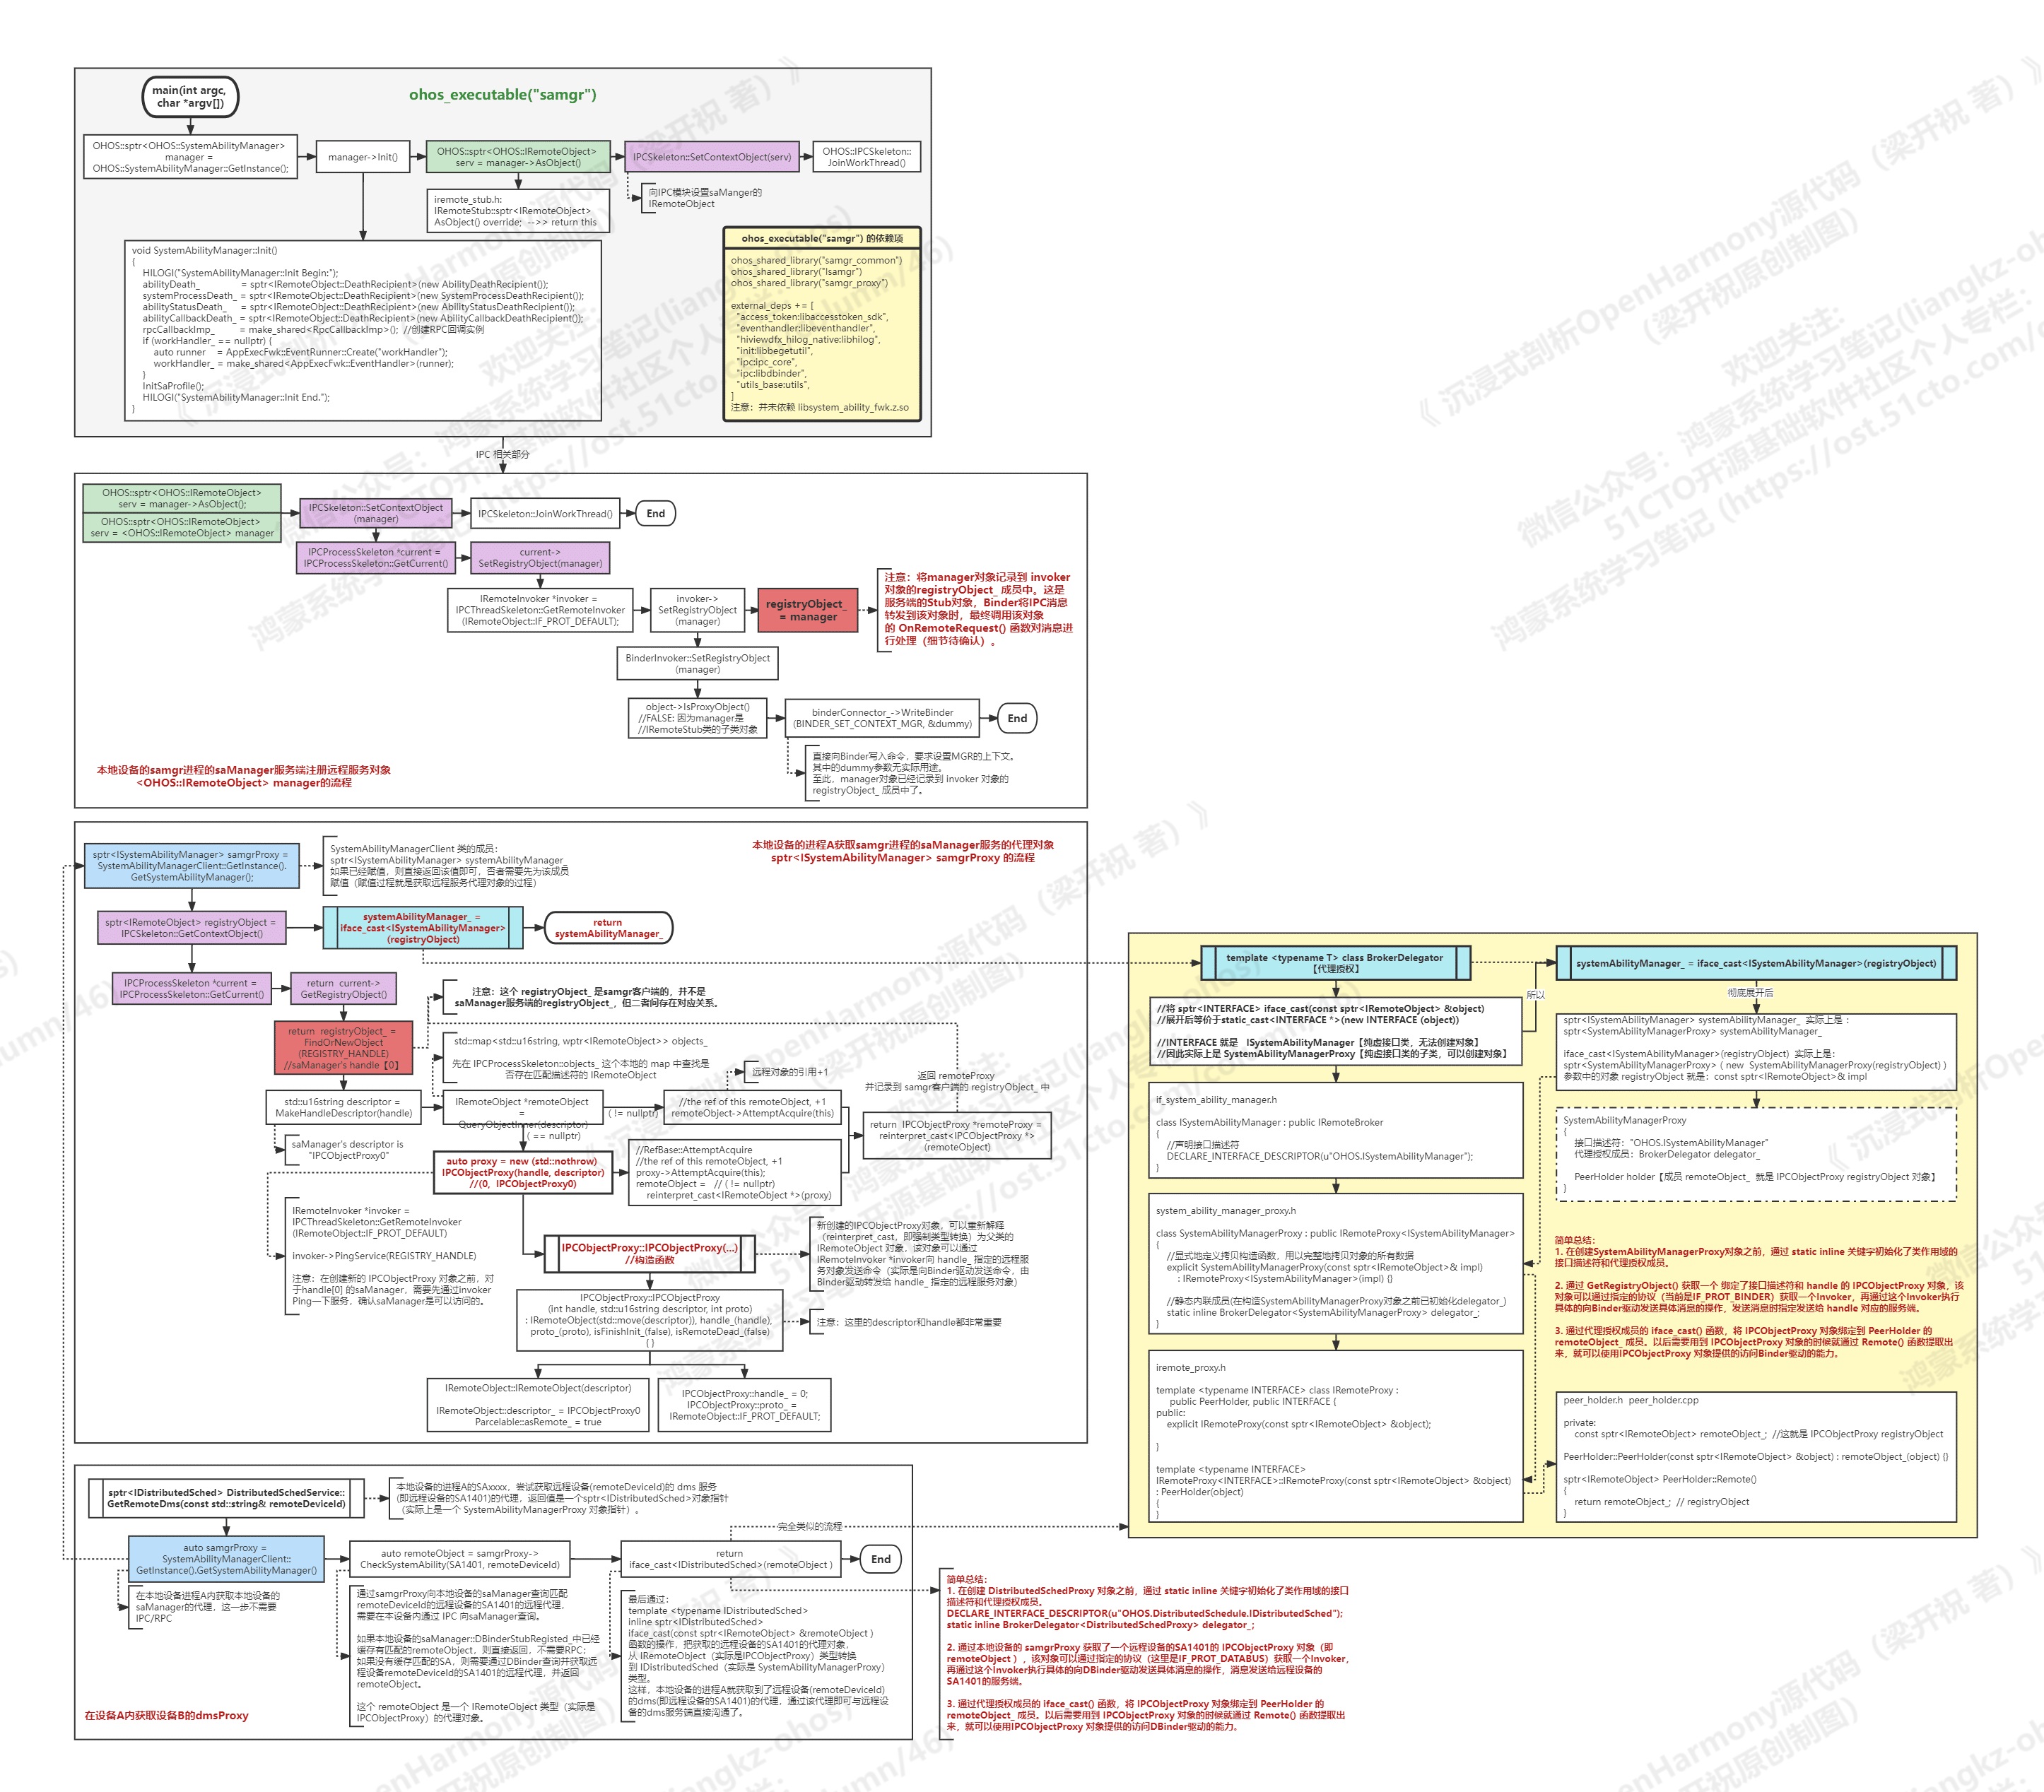Image resolution: width=2044 pixels, height=1792 pixels.
Task: Click the current->SetRegistryObject(manager) purple box
Action: 540,558
